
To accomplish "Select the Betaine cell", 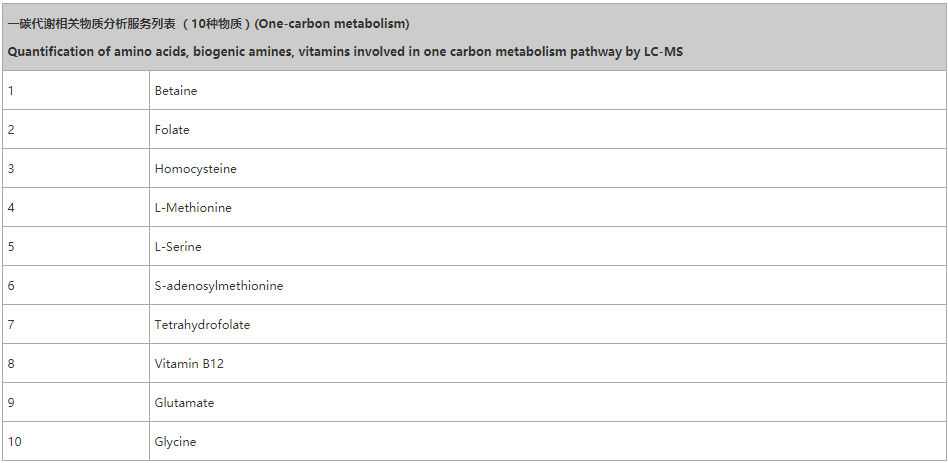I will click(x=176, y=91).
